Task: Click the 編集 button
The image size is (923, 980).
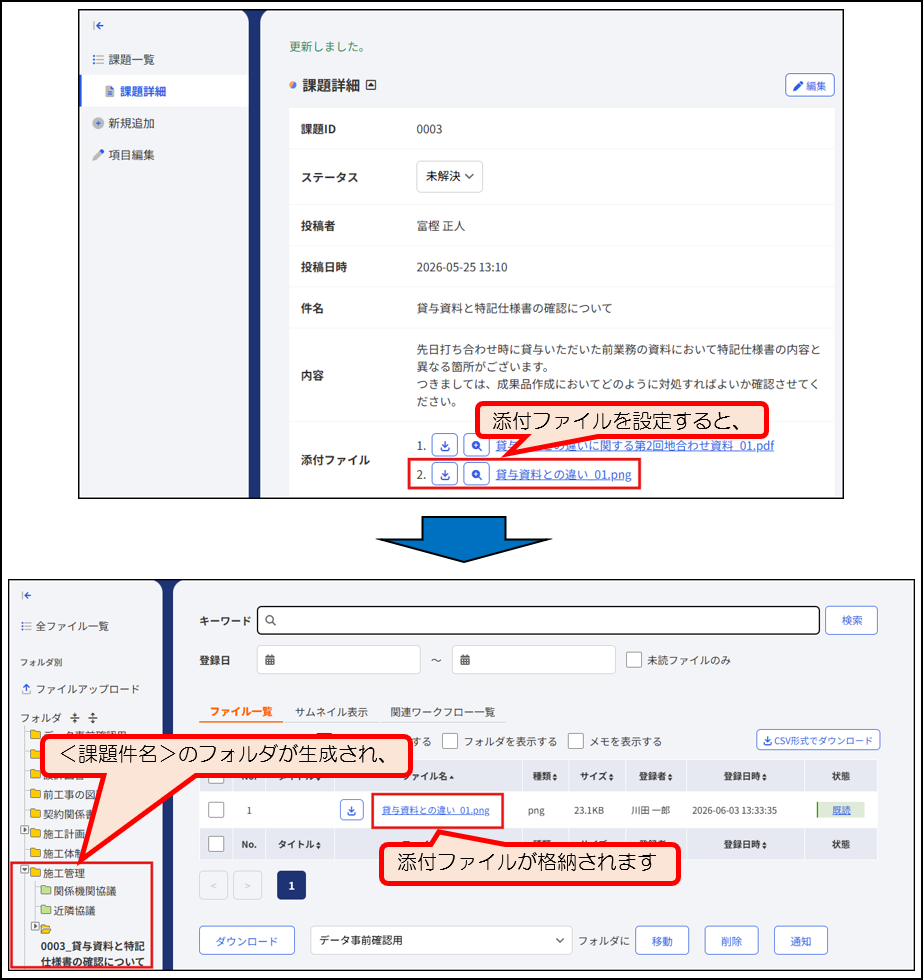Action: (809, 86)
